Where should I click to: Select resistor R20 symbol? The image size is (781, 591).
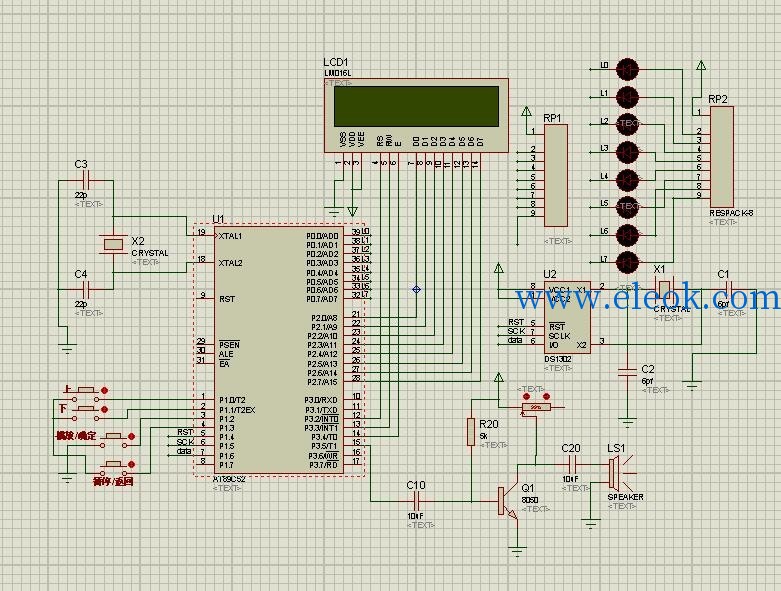(x=471, y=432)
